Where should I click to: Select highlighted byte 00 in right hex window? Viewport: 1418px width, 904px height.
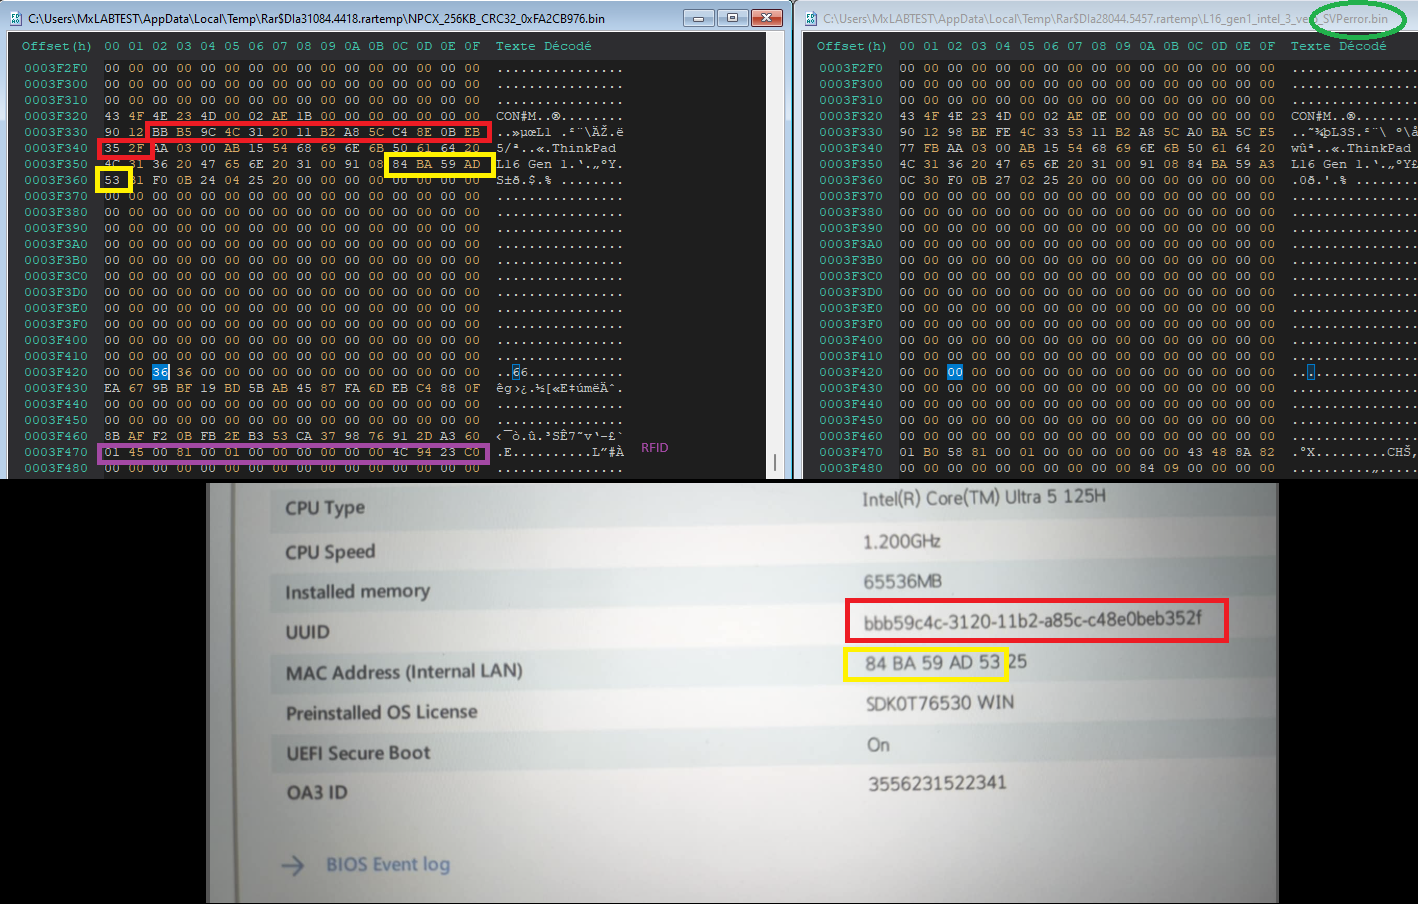(x=955, y=372)
